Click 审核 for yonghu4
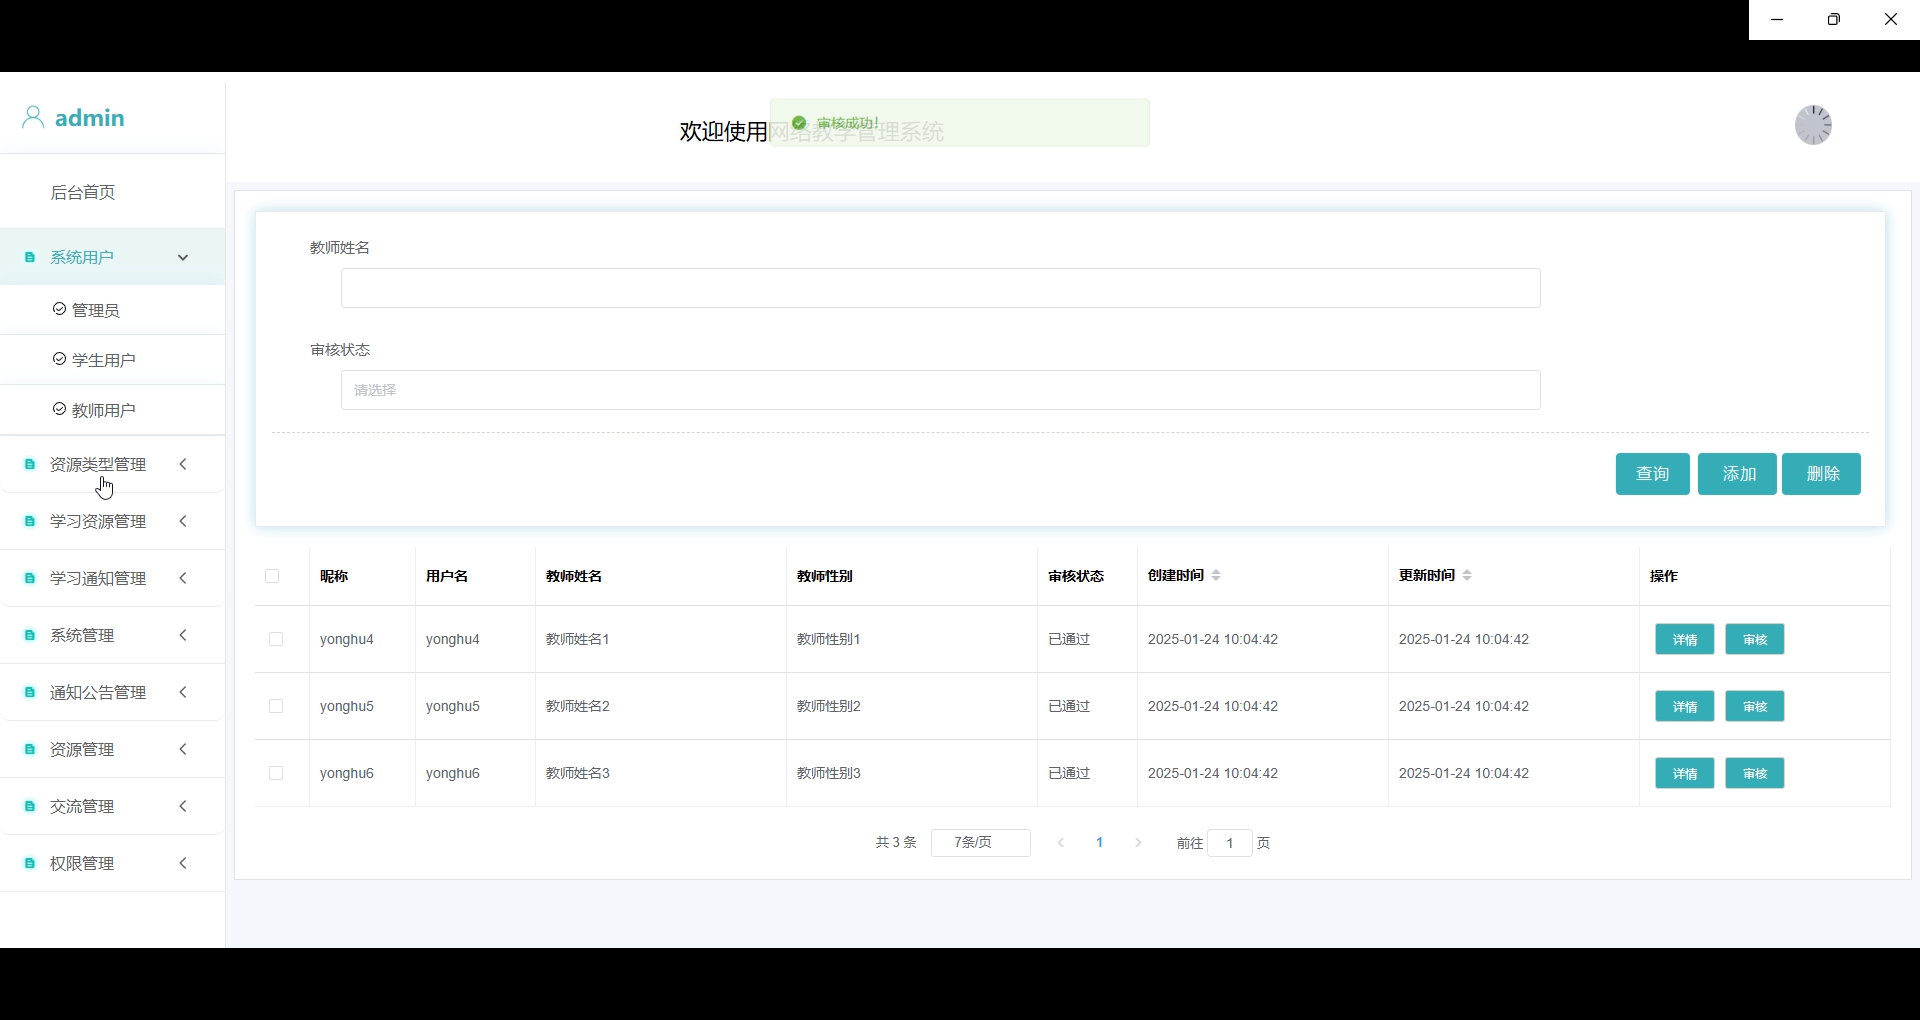1920x1020 pixels. [x=1754, y=639]
